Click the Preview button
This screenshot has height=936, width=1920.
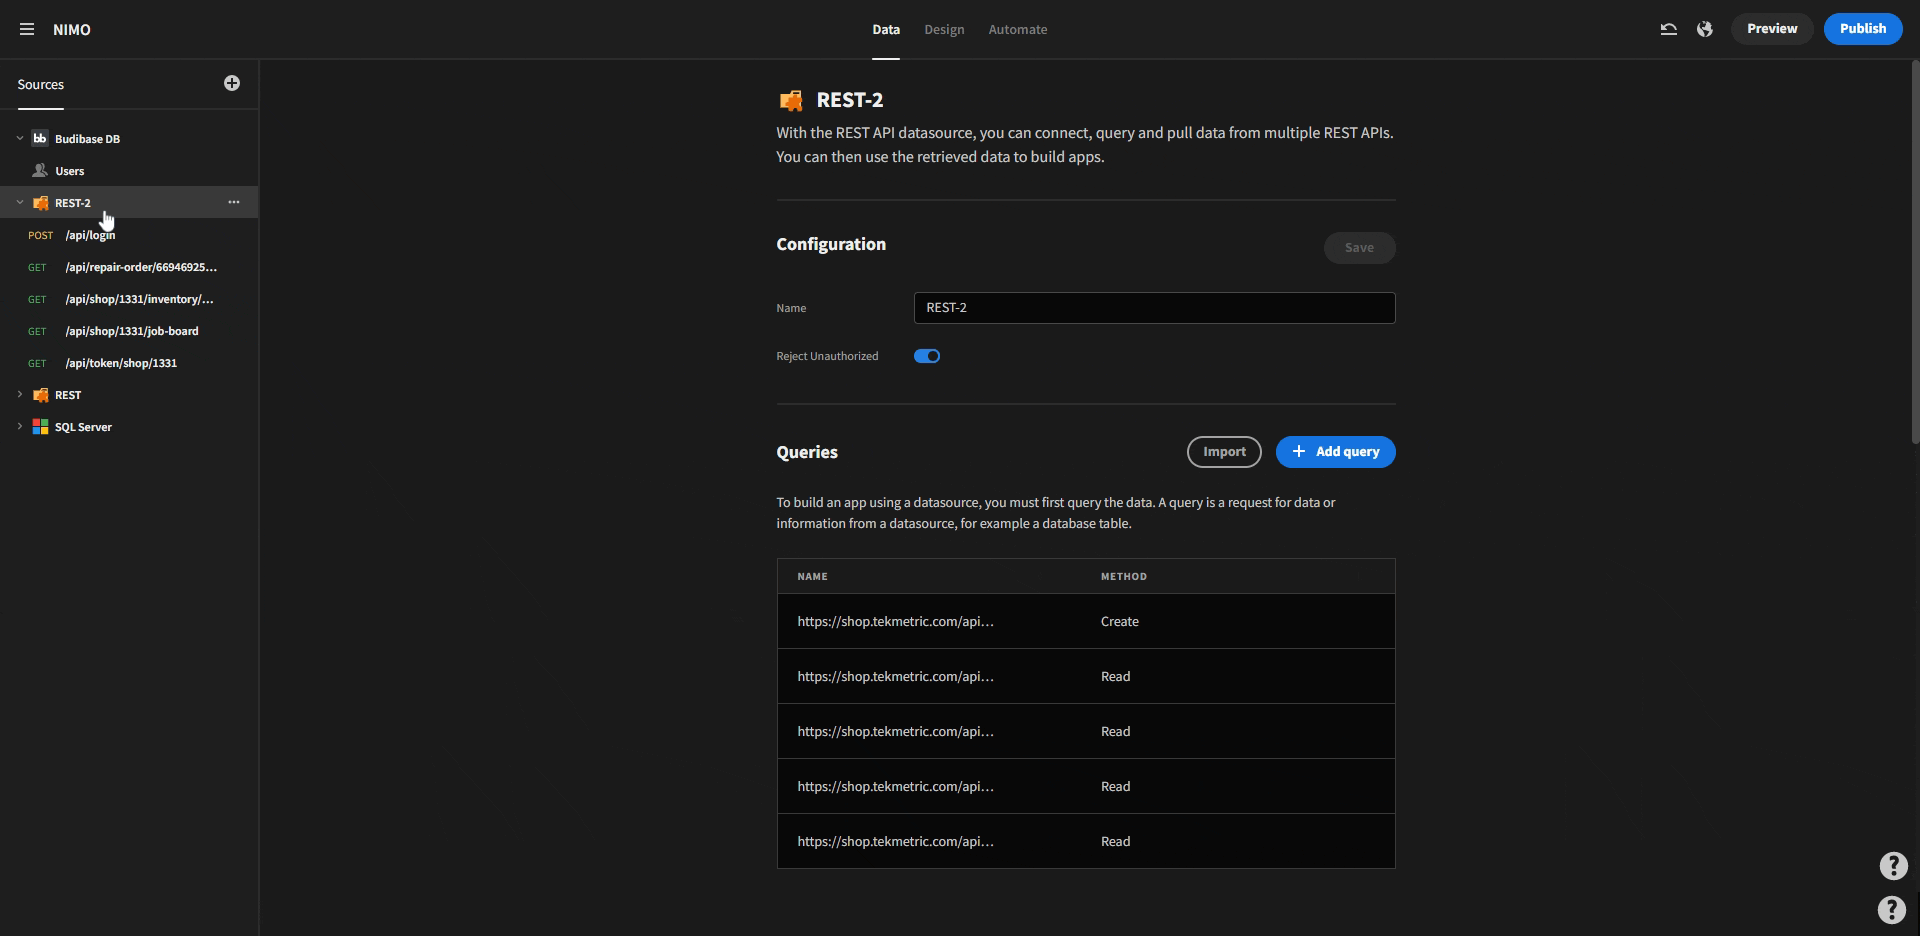point(1772,29)
